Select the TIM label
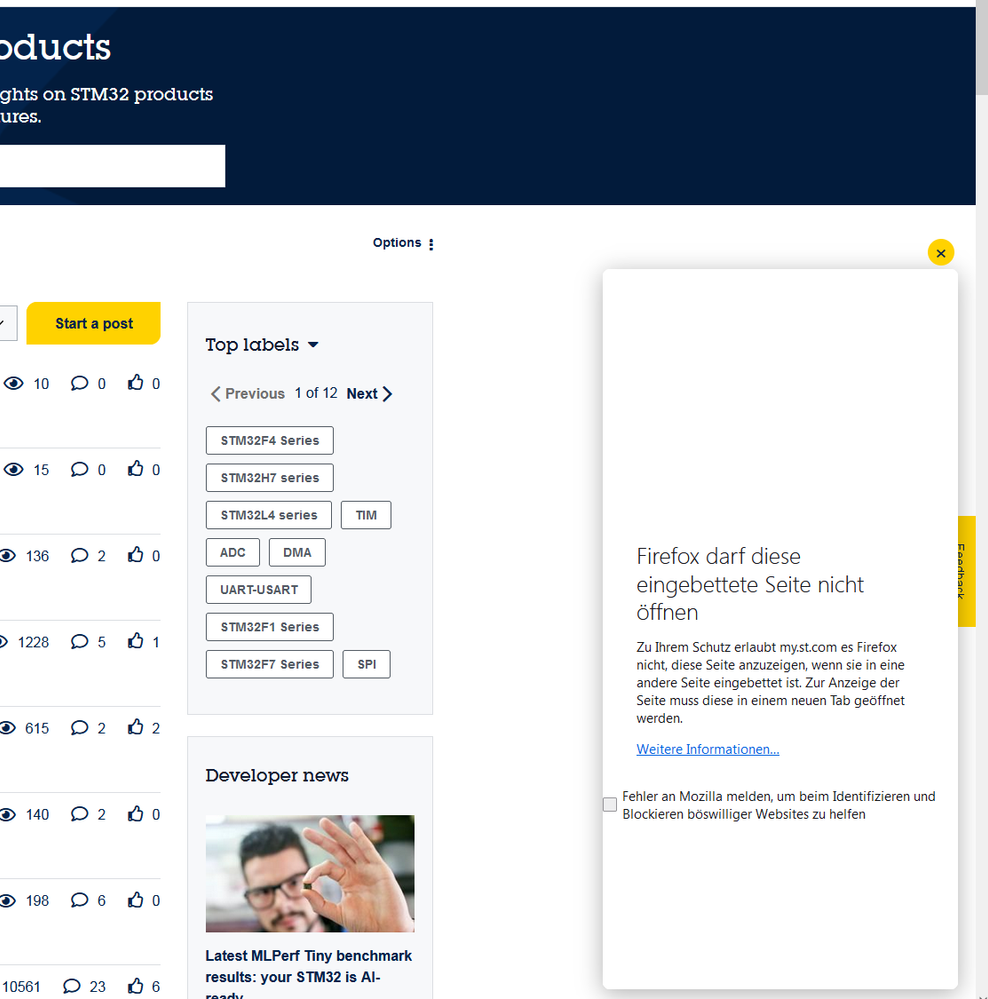The width and height of the screenshot is (988, 999). click(366, 515)
